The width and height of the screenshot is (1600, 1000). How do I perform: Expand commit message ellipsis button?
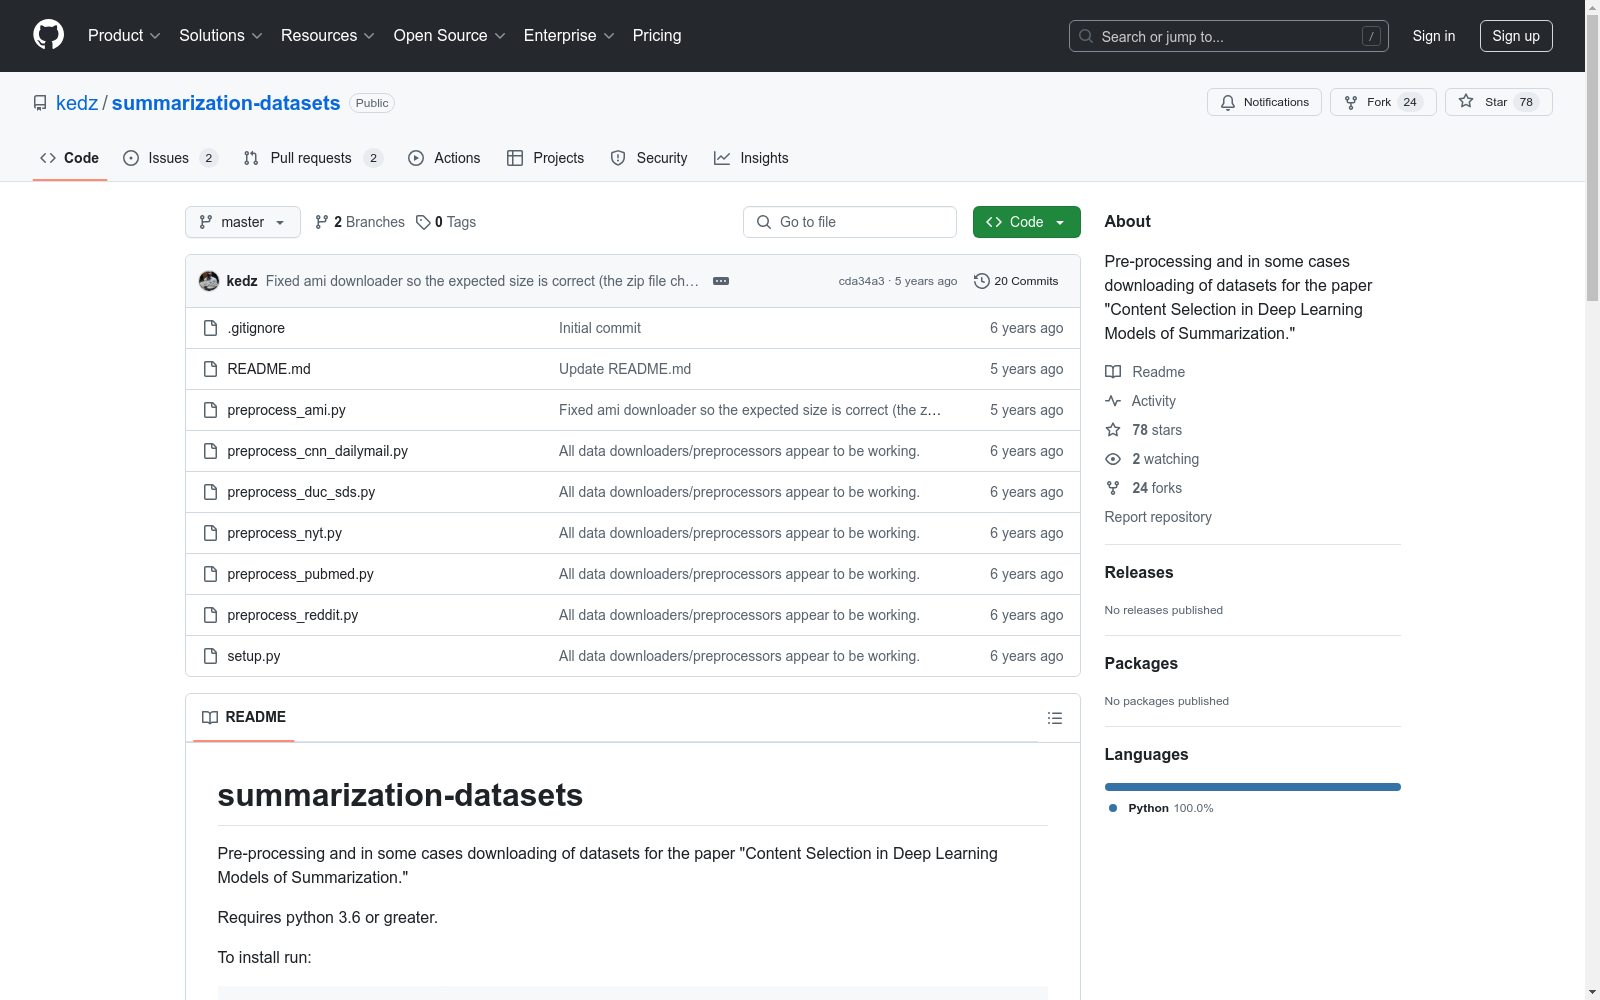click(x=721, y=281)
